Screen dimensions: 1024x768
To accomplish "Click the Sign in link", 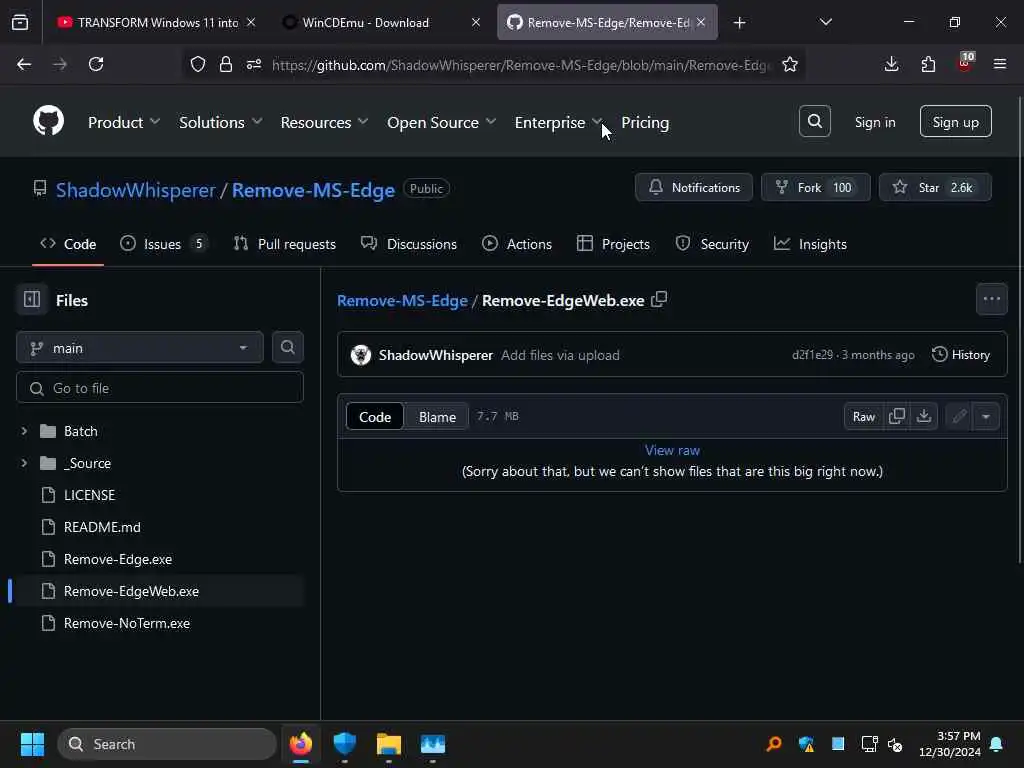I will tap(874, 122).
